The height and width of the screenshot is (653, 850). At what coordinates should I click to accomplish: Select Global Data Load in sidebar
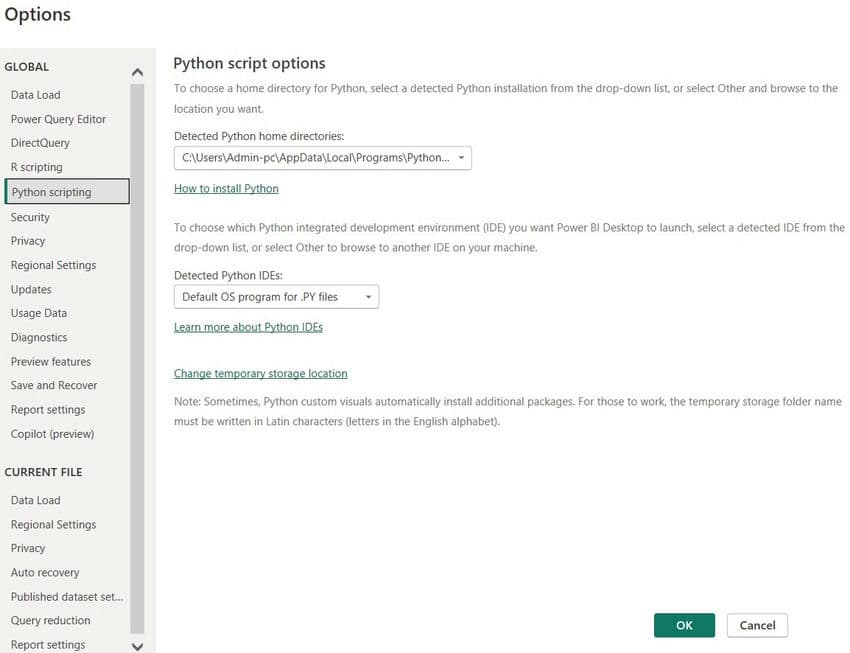click(36, 95)
